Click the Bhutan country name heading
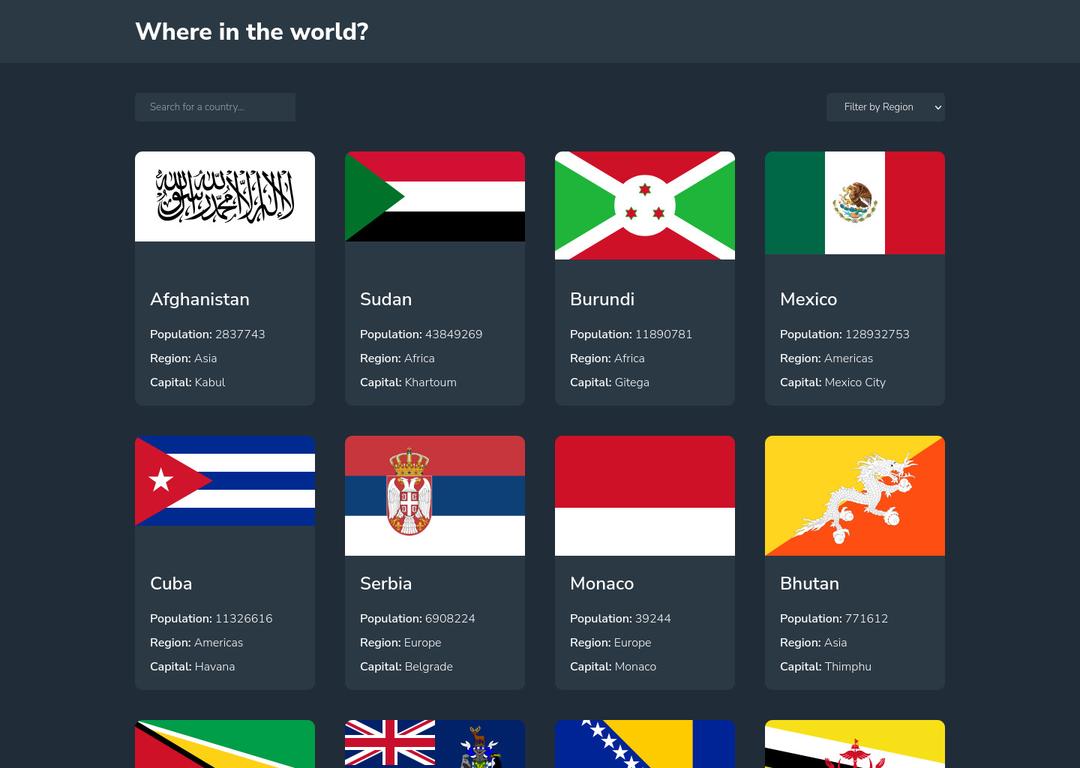This screenshot has height=768, width=1080. pos(809,583)
